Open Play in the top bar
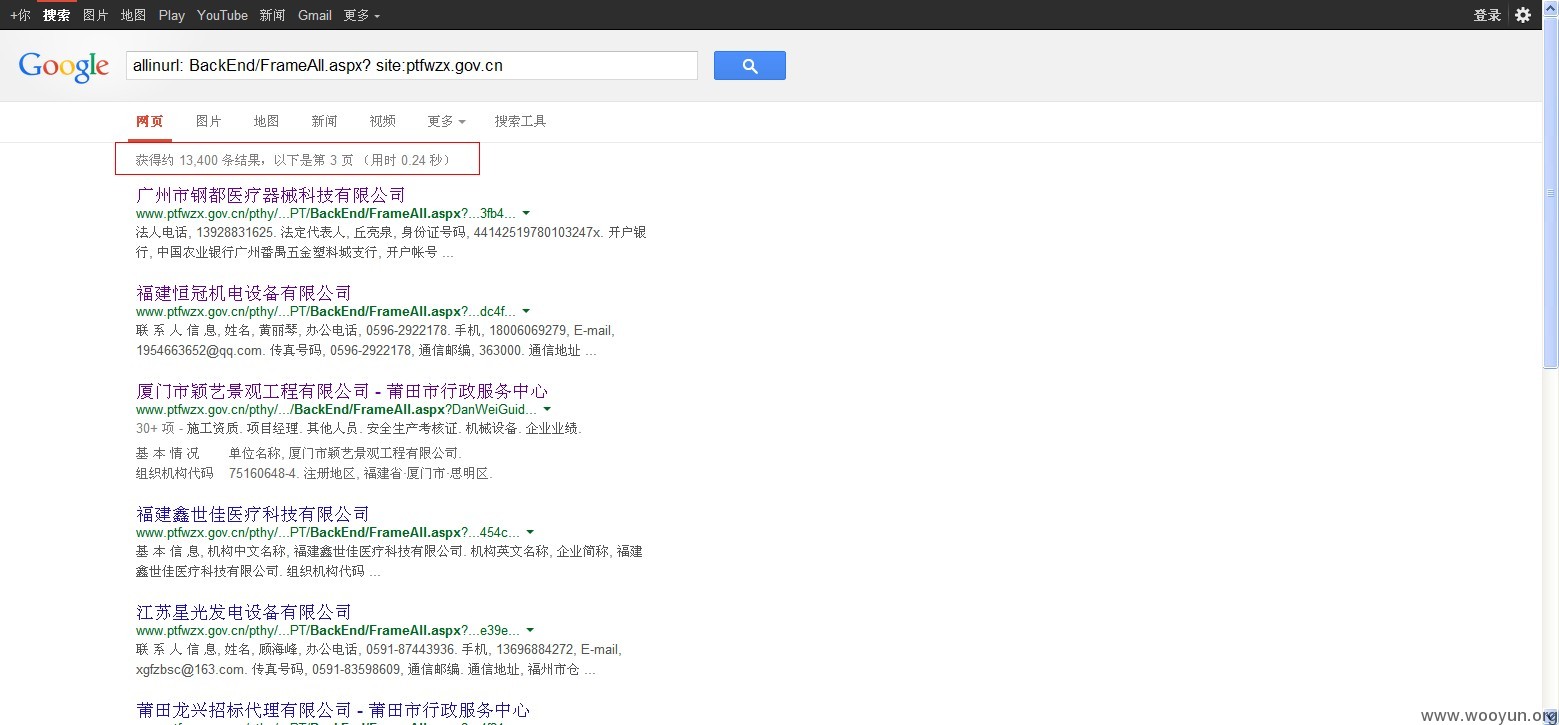 coord(172,15)
